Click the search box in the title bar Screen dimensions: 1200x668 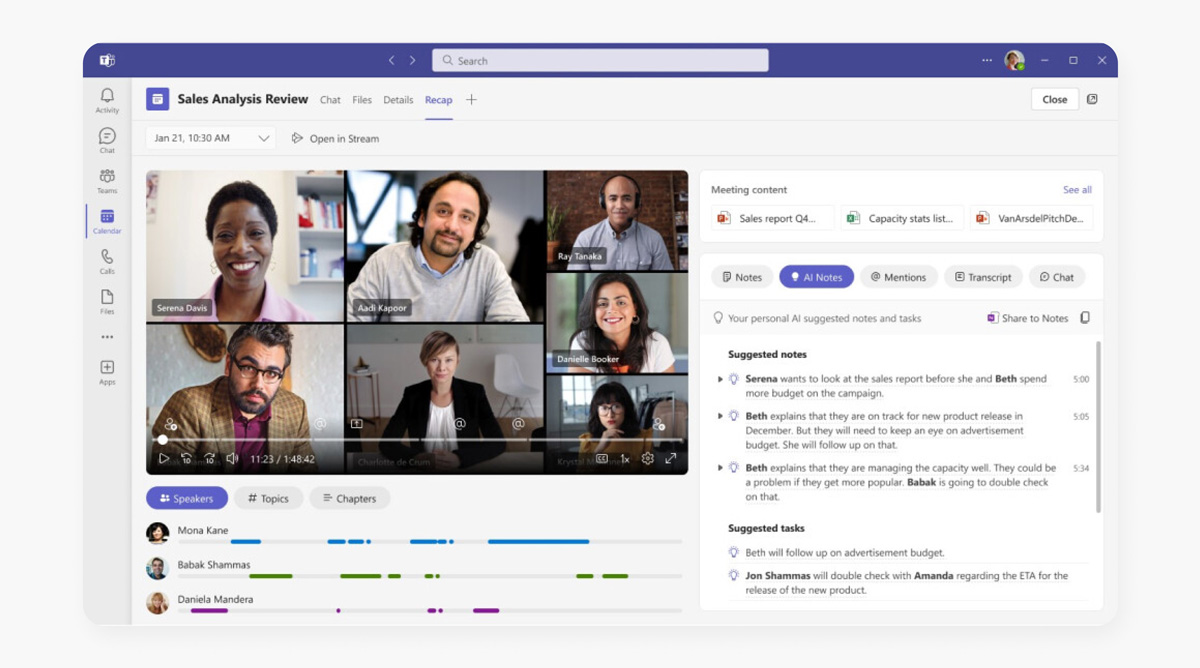[600, 60]
